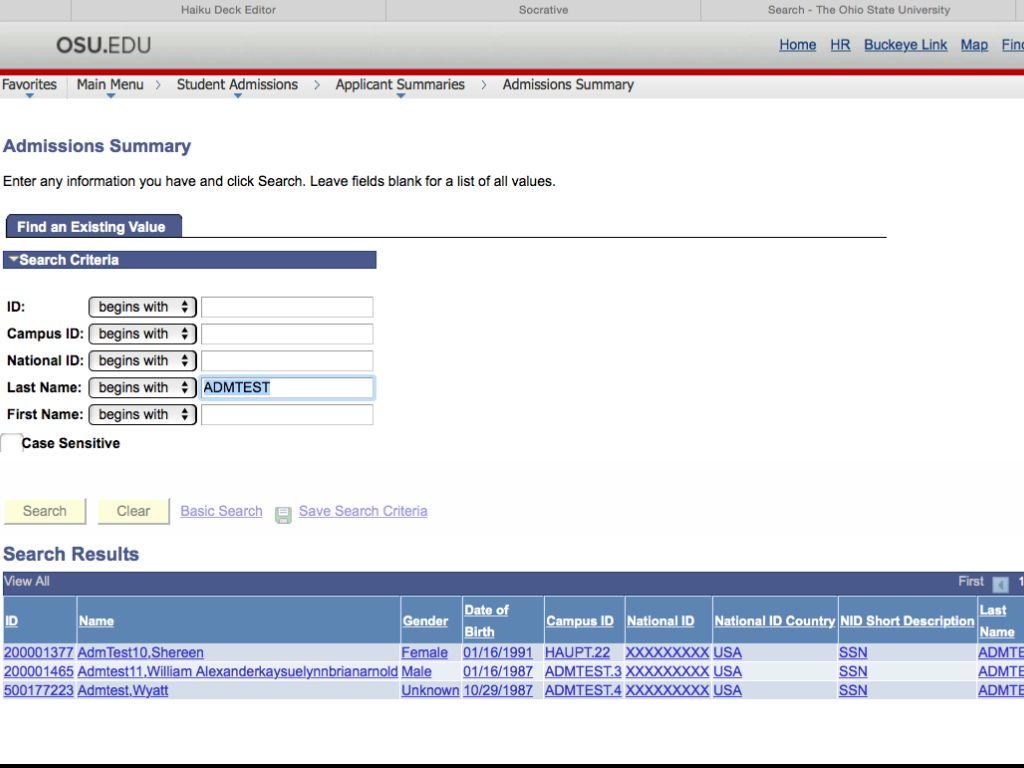Open the Campus ID operator dropdown
Viewport: 1024px width, 768px height.
point(142,334)
